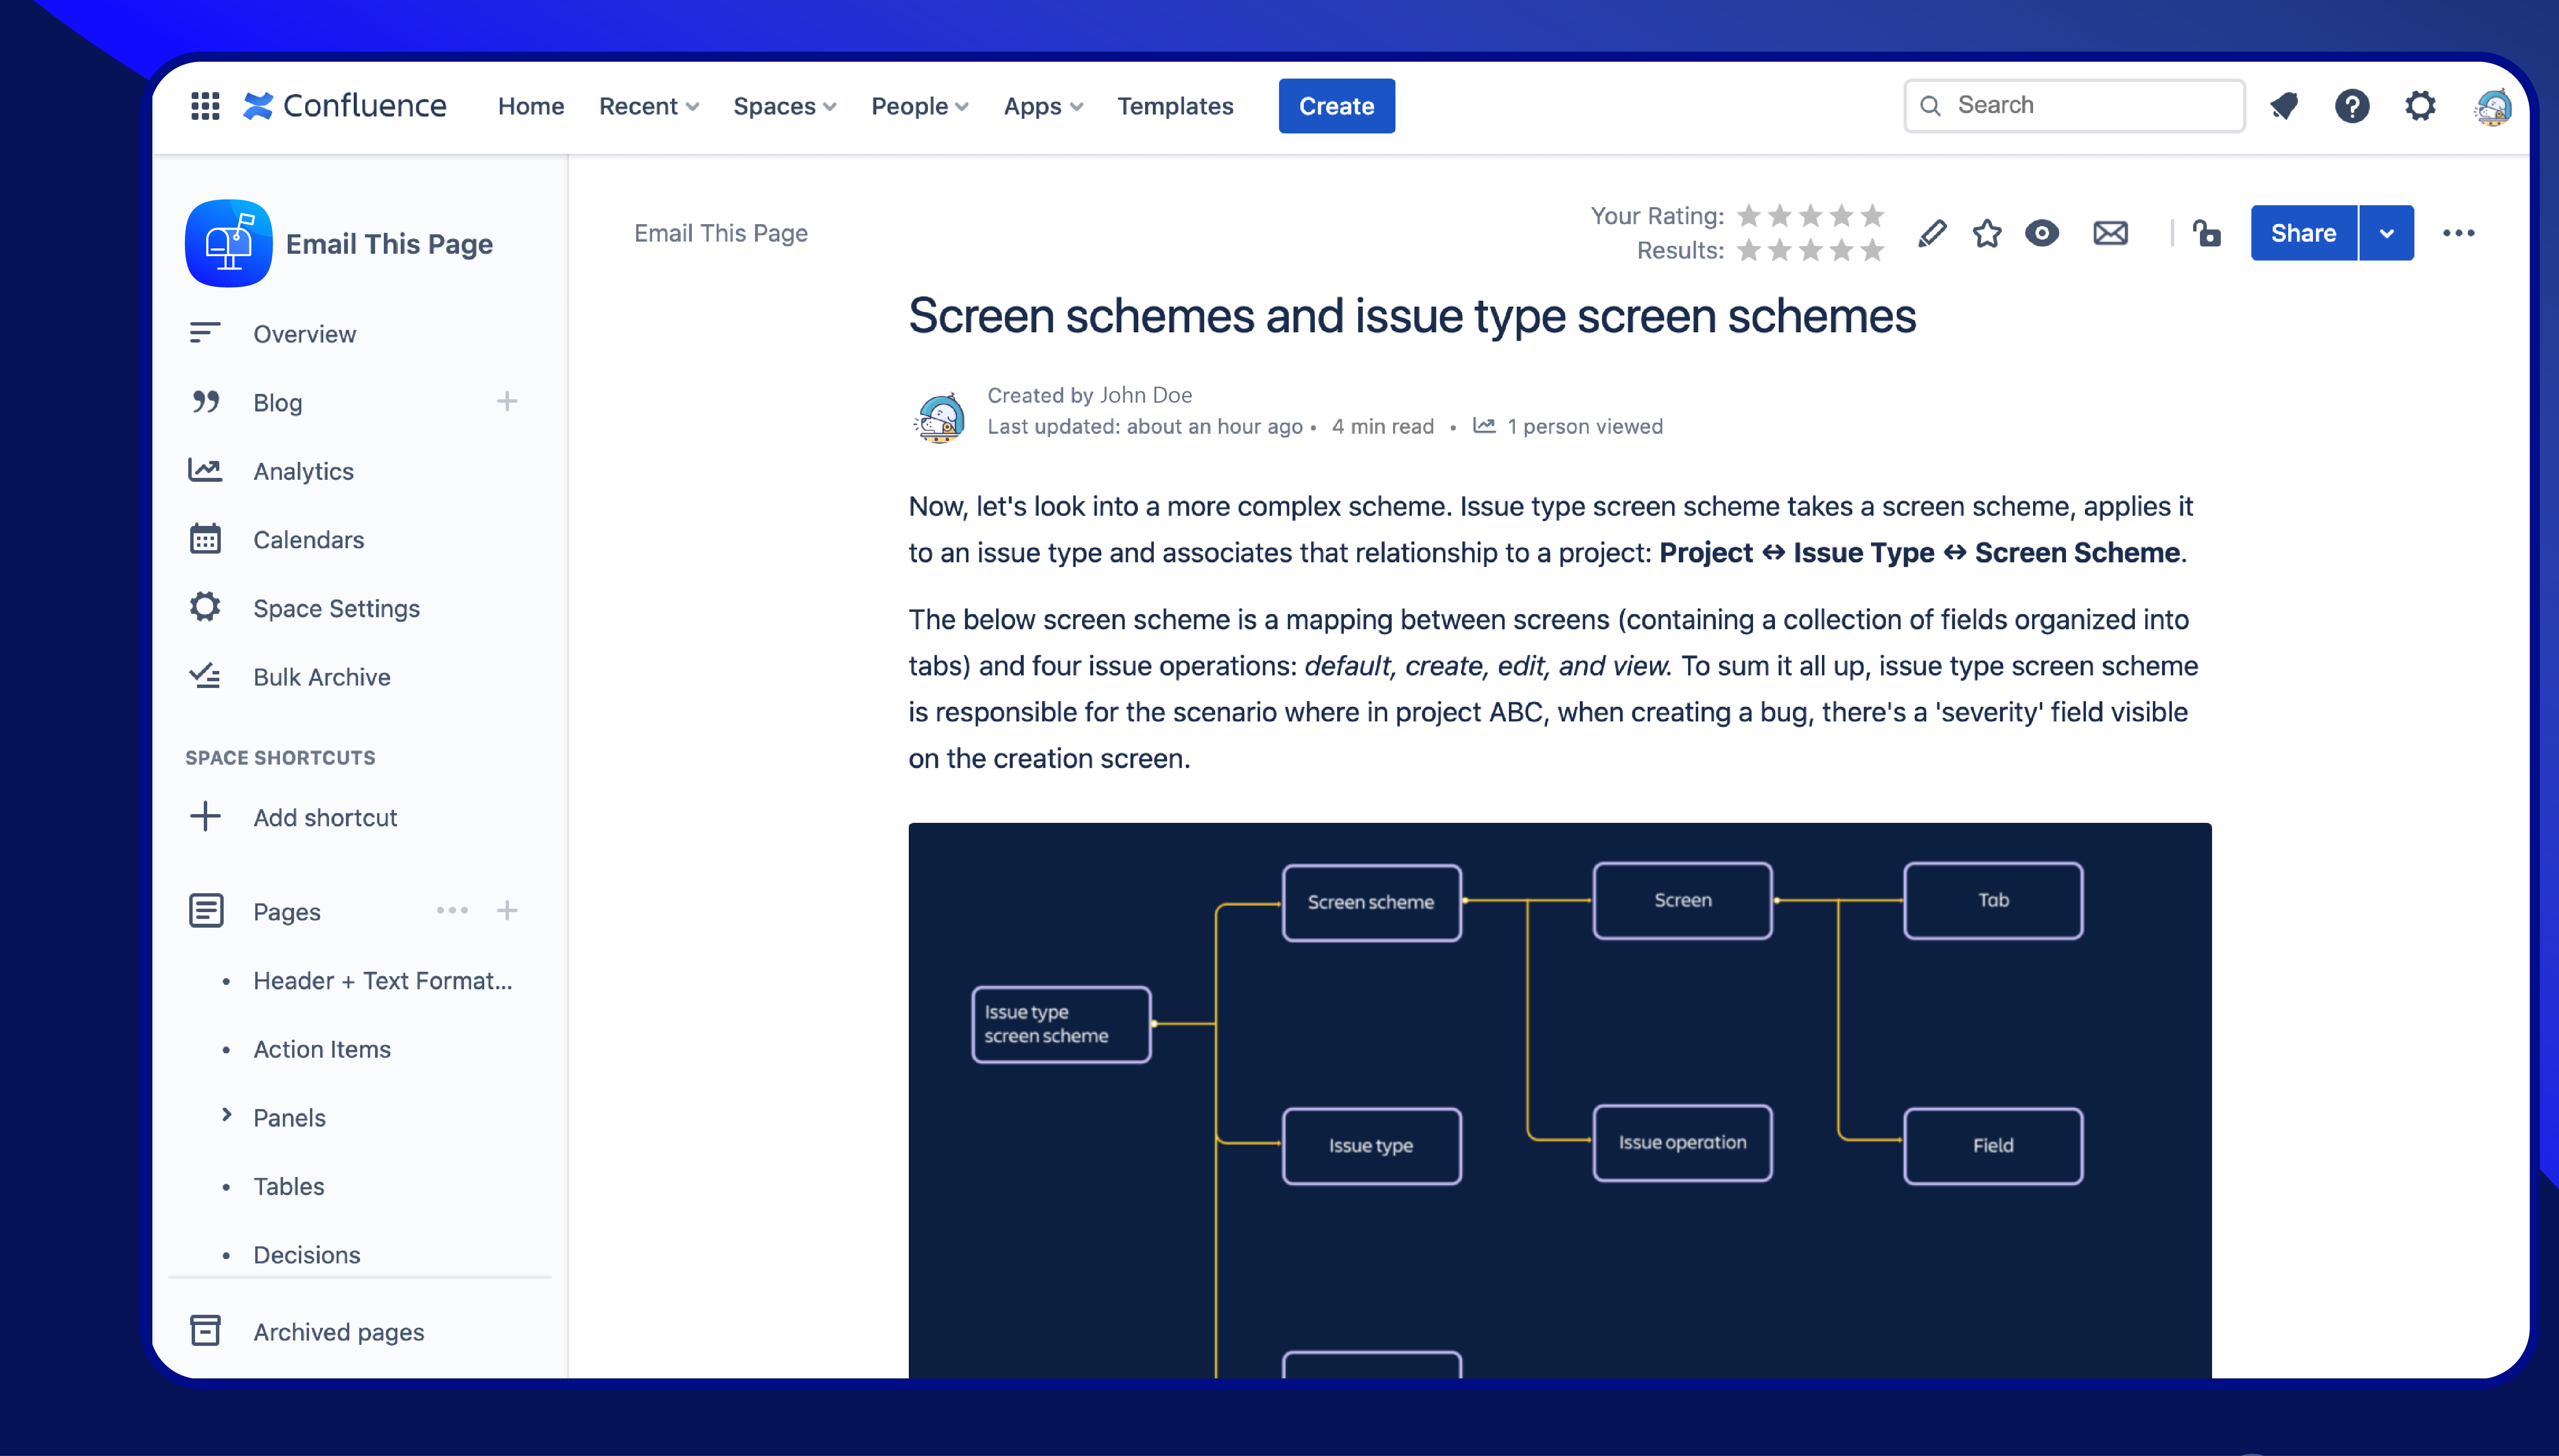Expand the Panels page tree item
Image resolution: width=2559 pixels, height=1456 pixels.
pos(227,1116)
